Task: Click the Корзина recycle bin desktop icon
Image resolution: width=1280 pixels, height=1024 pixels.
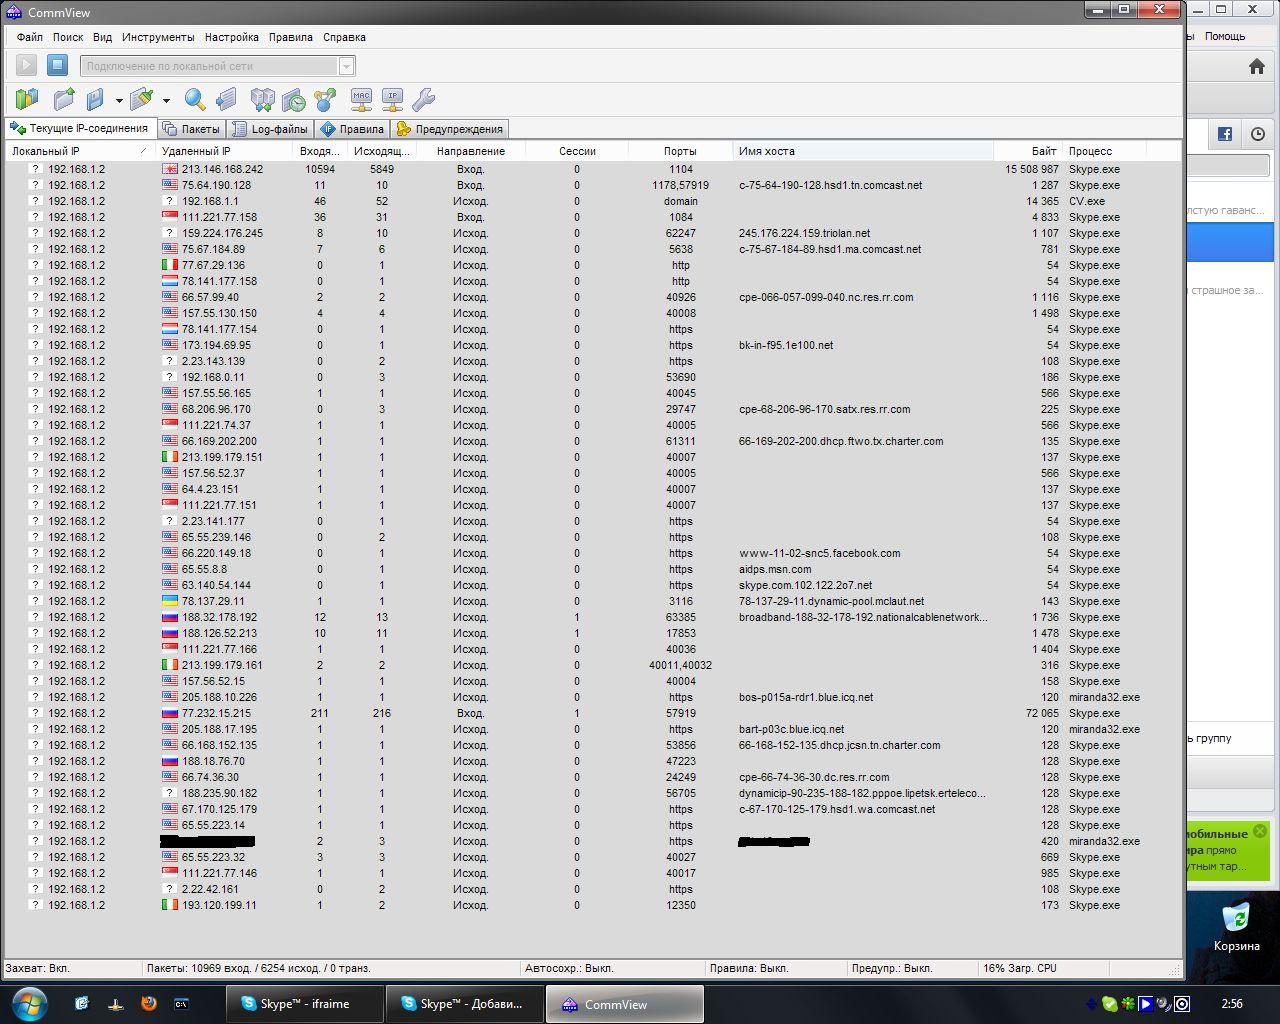Action: tap(1237, 927)
